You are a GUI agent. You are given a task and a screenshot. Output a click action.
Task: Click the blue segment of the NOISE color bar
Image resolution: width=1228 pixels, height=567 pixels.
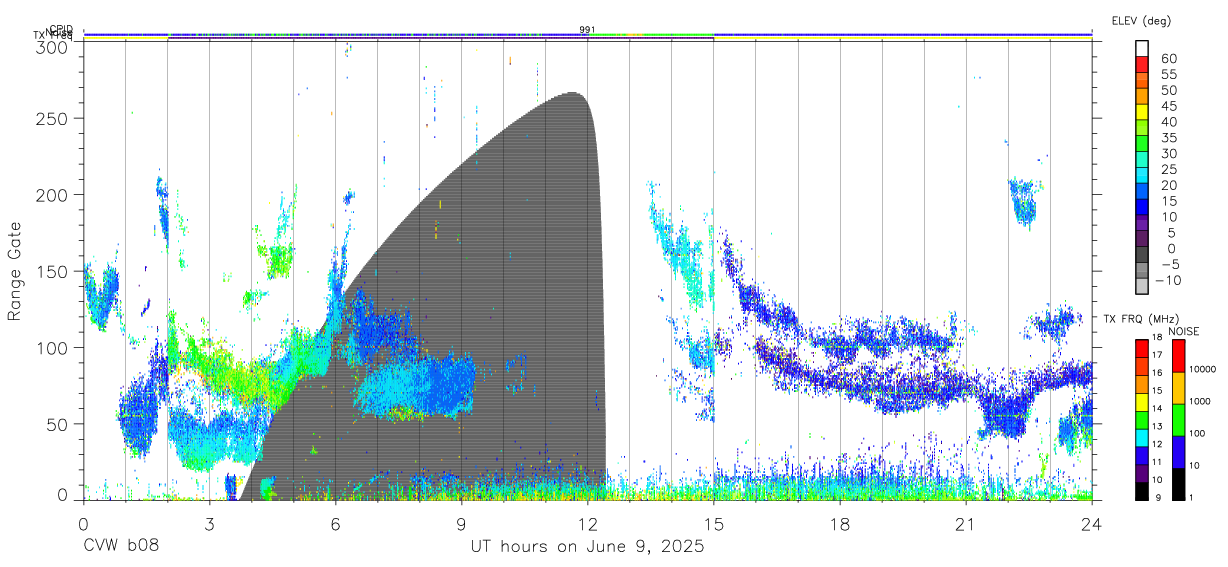1177,451
